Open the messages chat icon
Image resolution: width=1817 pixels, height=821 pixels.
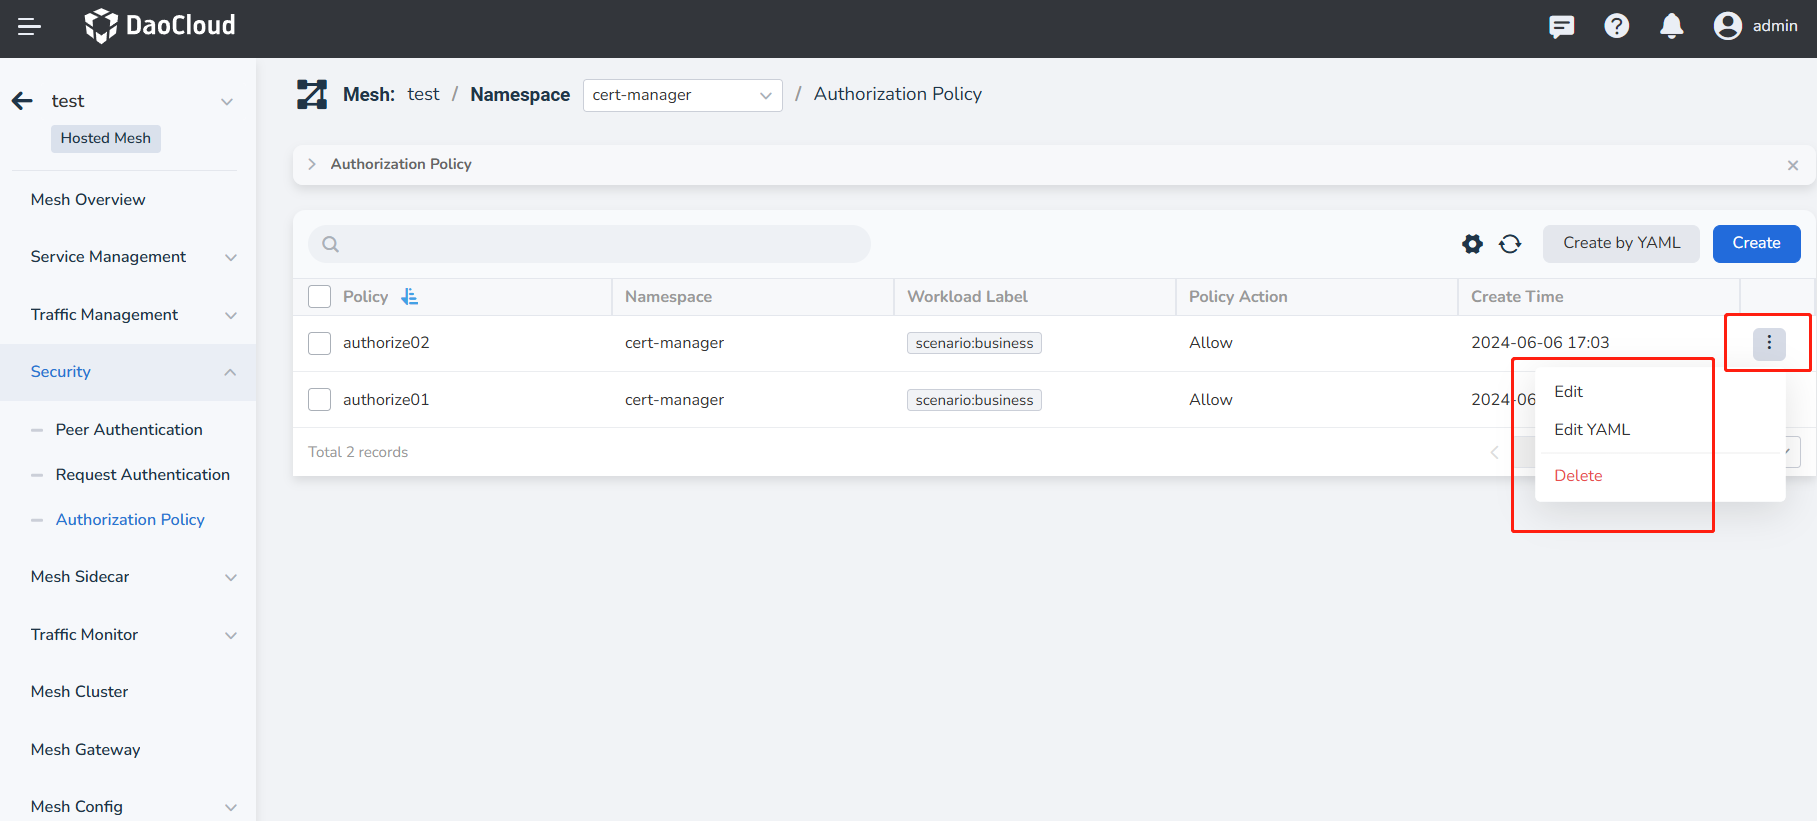(x=1561, y=27)
